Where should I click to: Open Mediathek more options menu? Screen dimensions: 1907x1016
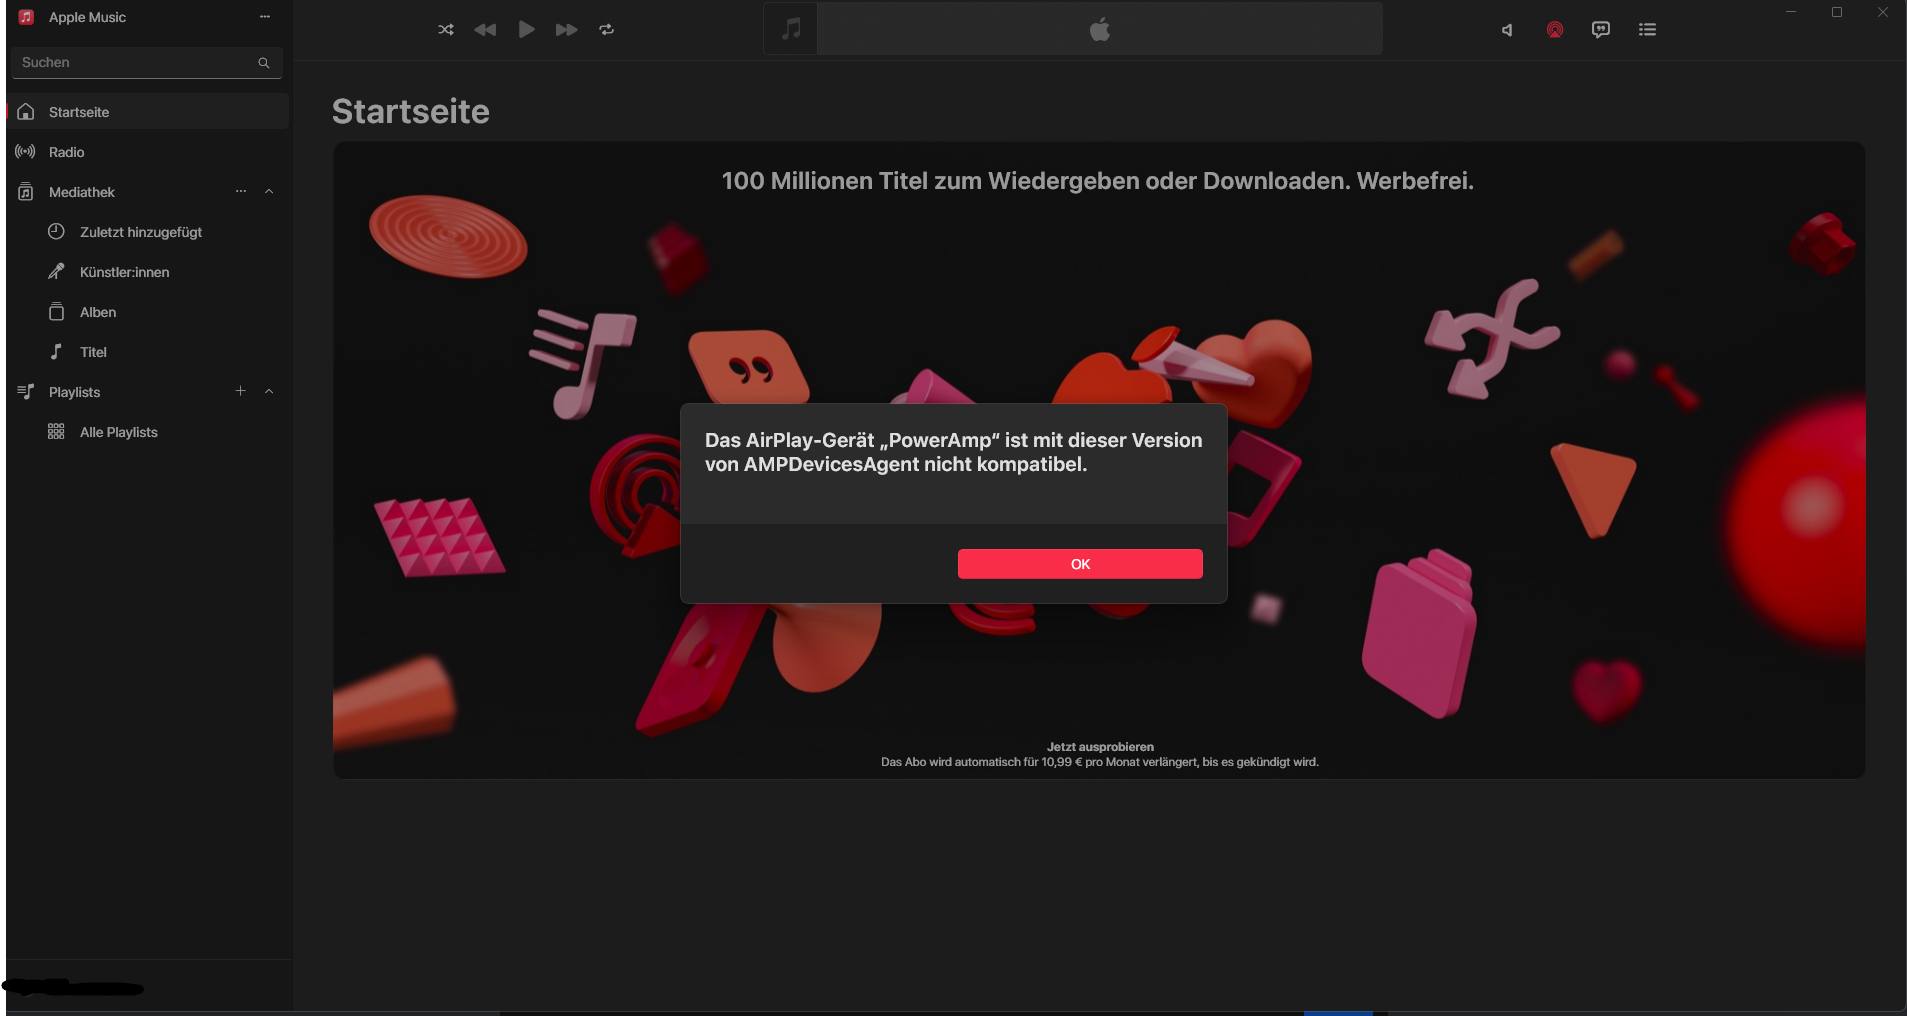pyautogui.click(x=241, y=192)
